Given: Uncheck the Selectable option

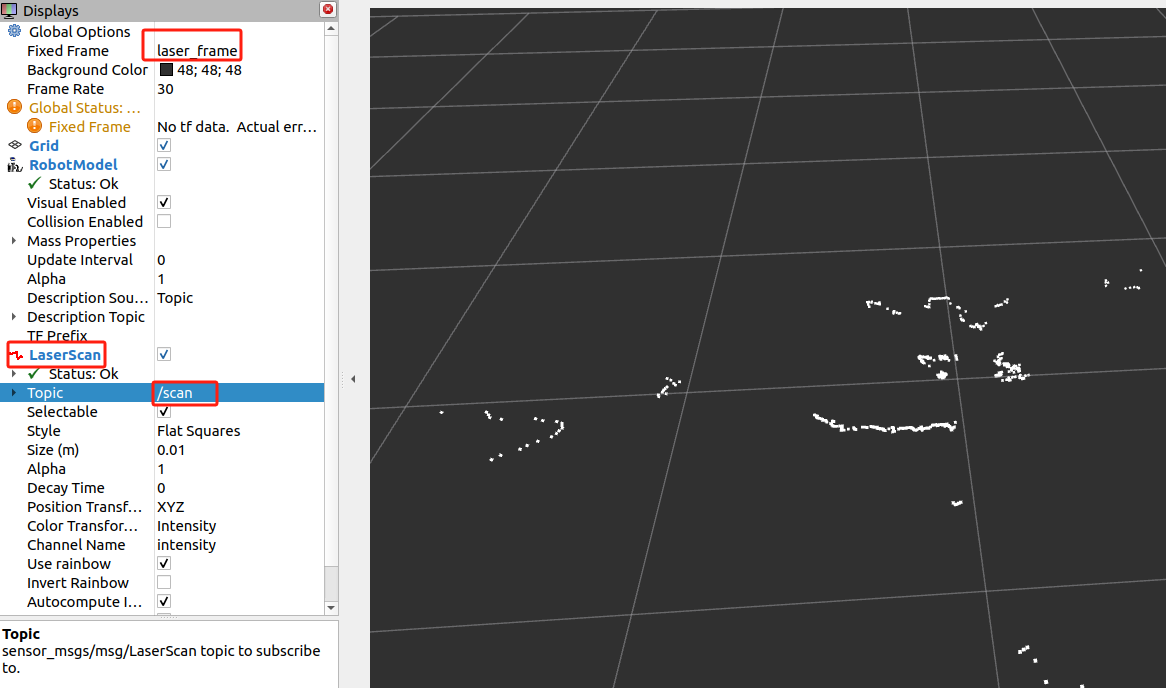Looking at the screenshot, I should 164,412.
